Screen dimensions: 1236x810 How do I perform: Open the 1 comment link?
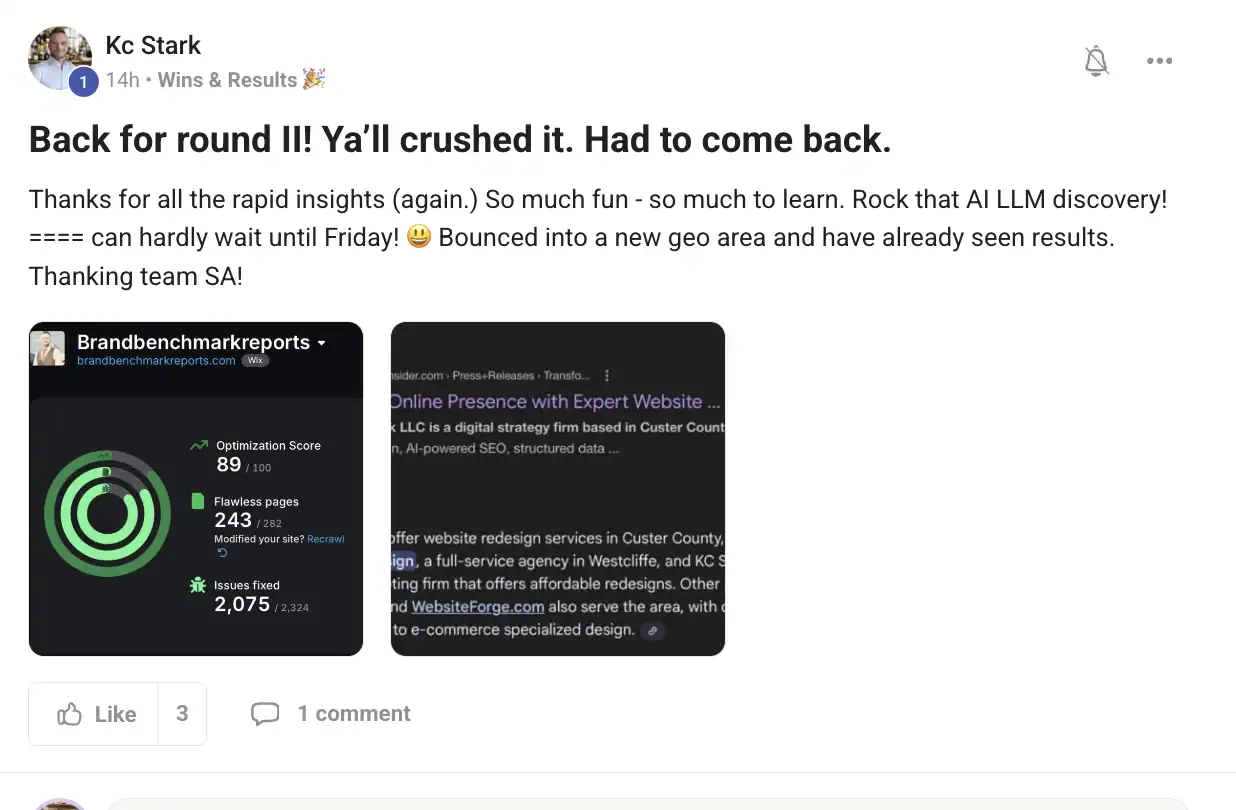tap(354, 714)
